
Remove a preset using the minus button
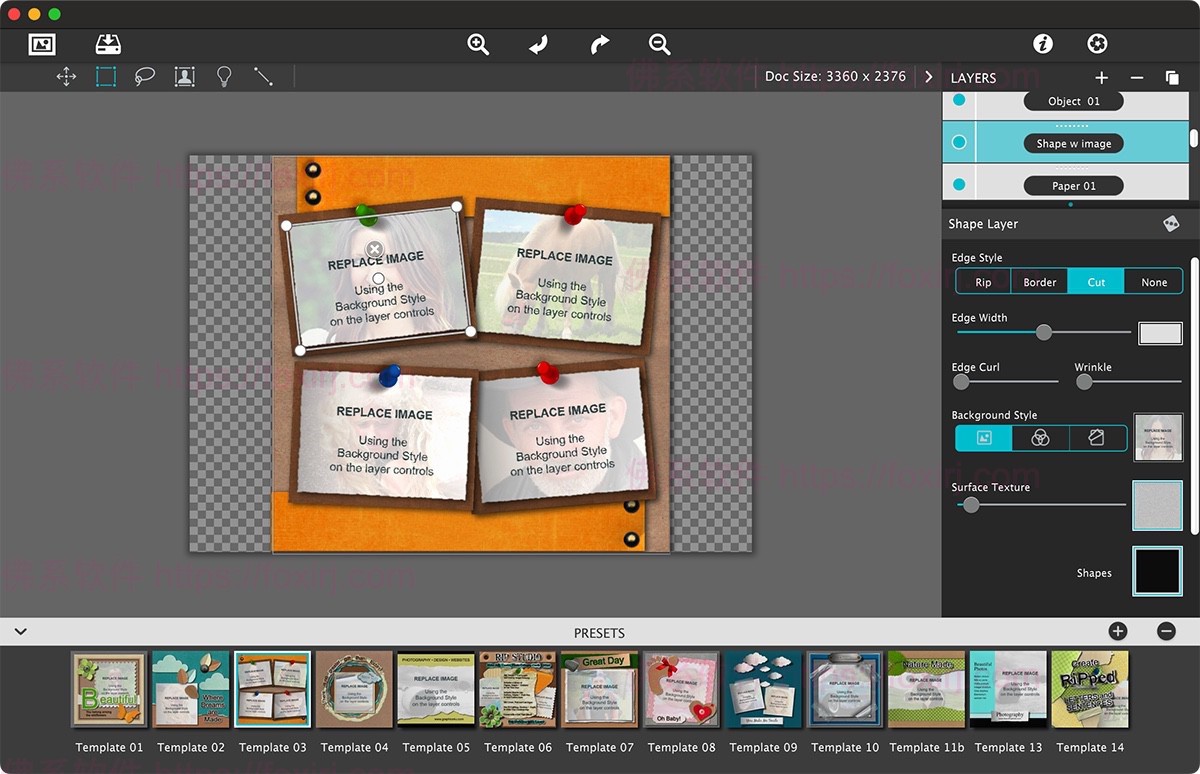tap(1166, 631)
